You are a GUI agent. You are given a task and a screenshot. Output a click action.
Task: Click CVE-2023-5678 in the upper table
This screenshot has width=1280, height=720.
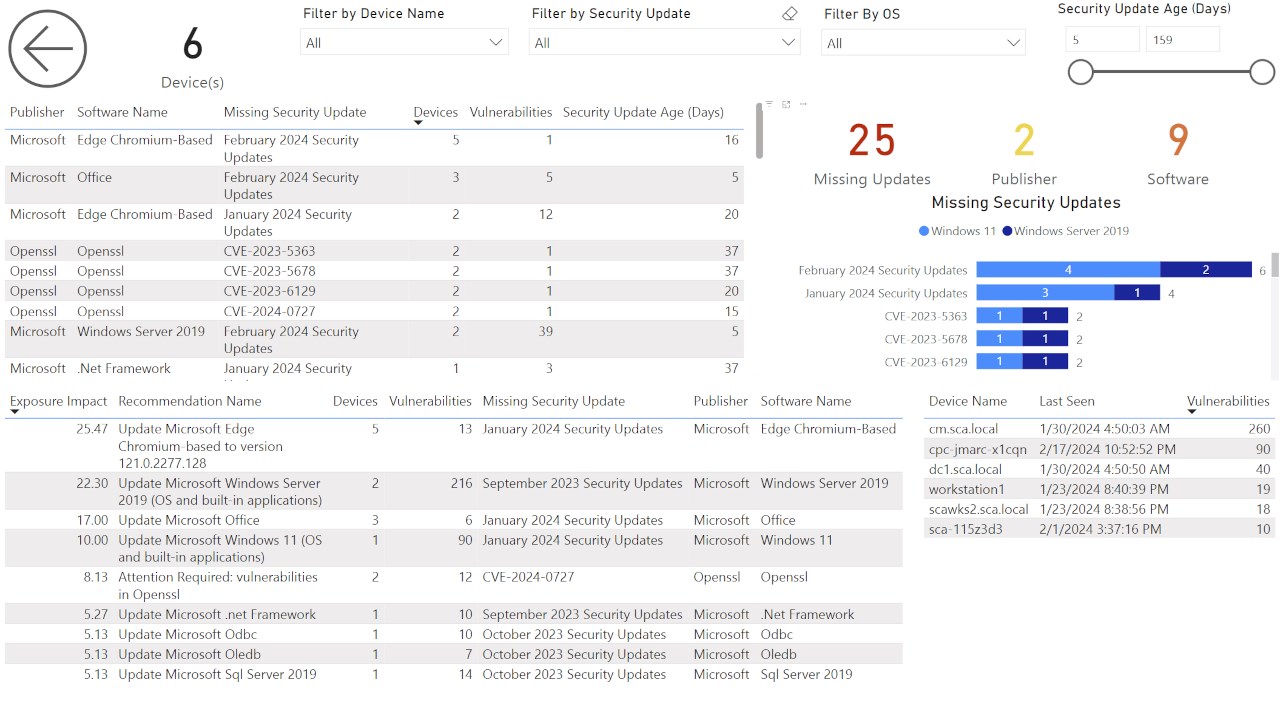coord(269,271)
